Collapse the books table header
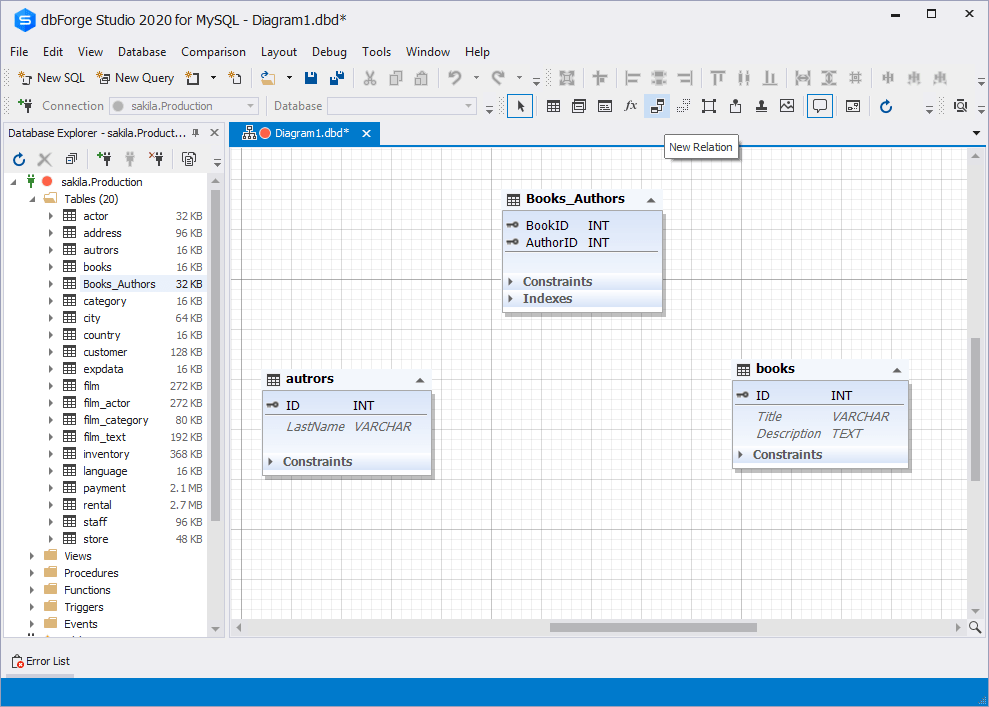The height and width of the screenshot is (707, 989). click(897, 368)
